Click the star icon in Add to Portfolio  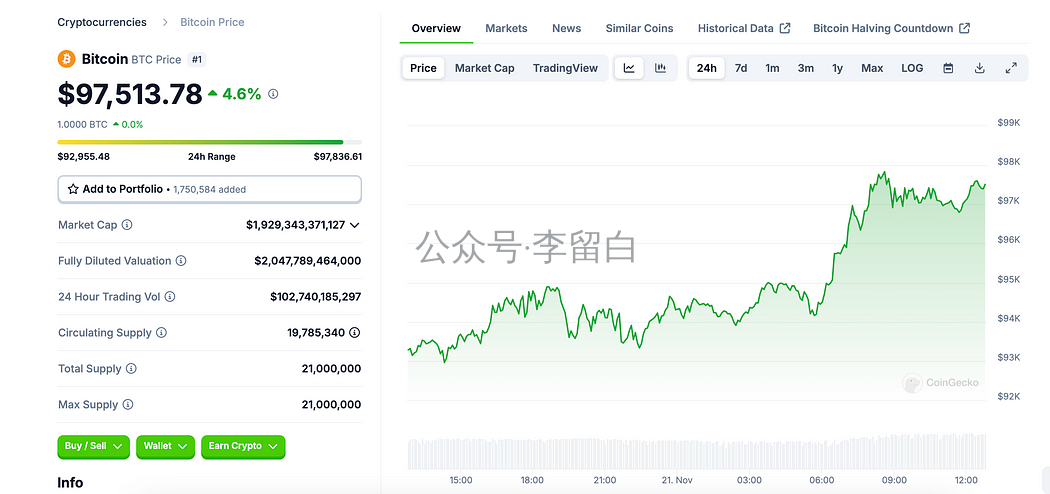[x=74, y=189]
